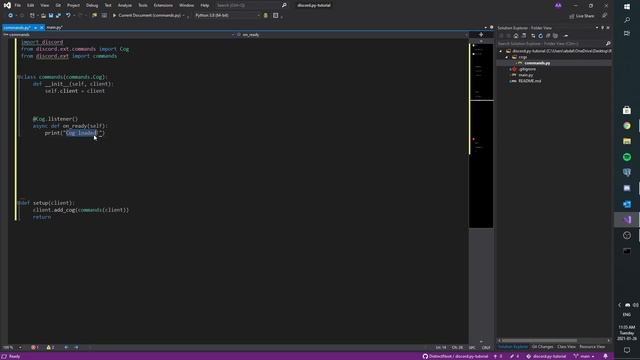Click the warning count indicator
The height and width of the screenshot is (360, 640).
(50, 348)
